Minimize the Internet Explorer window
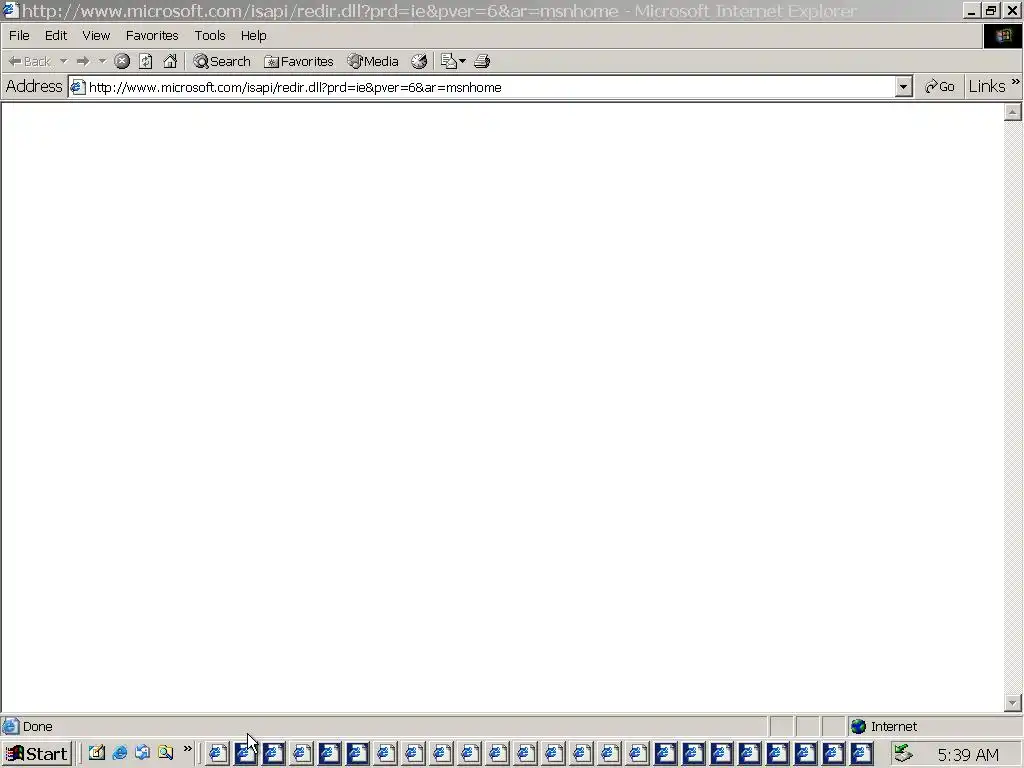 coord(972,10)
